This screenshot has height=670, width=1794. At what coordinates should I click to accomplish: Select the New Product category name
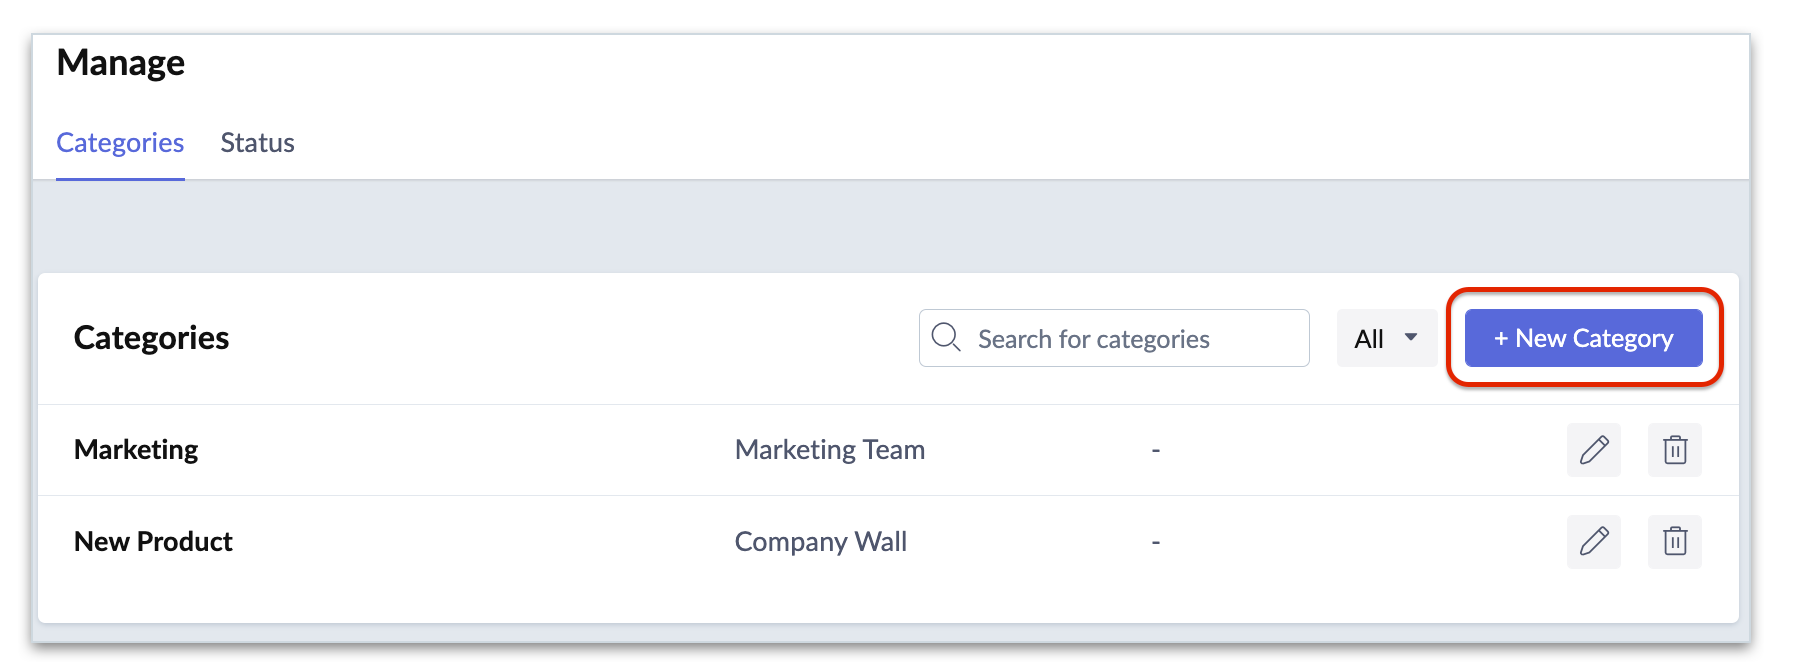pos(153,542)
